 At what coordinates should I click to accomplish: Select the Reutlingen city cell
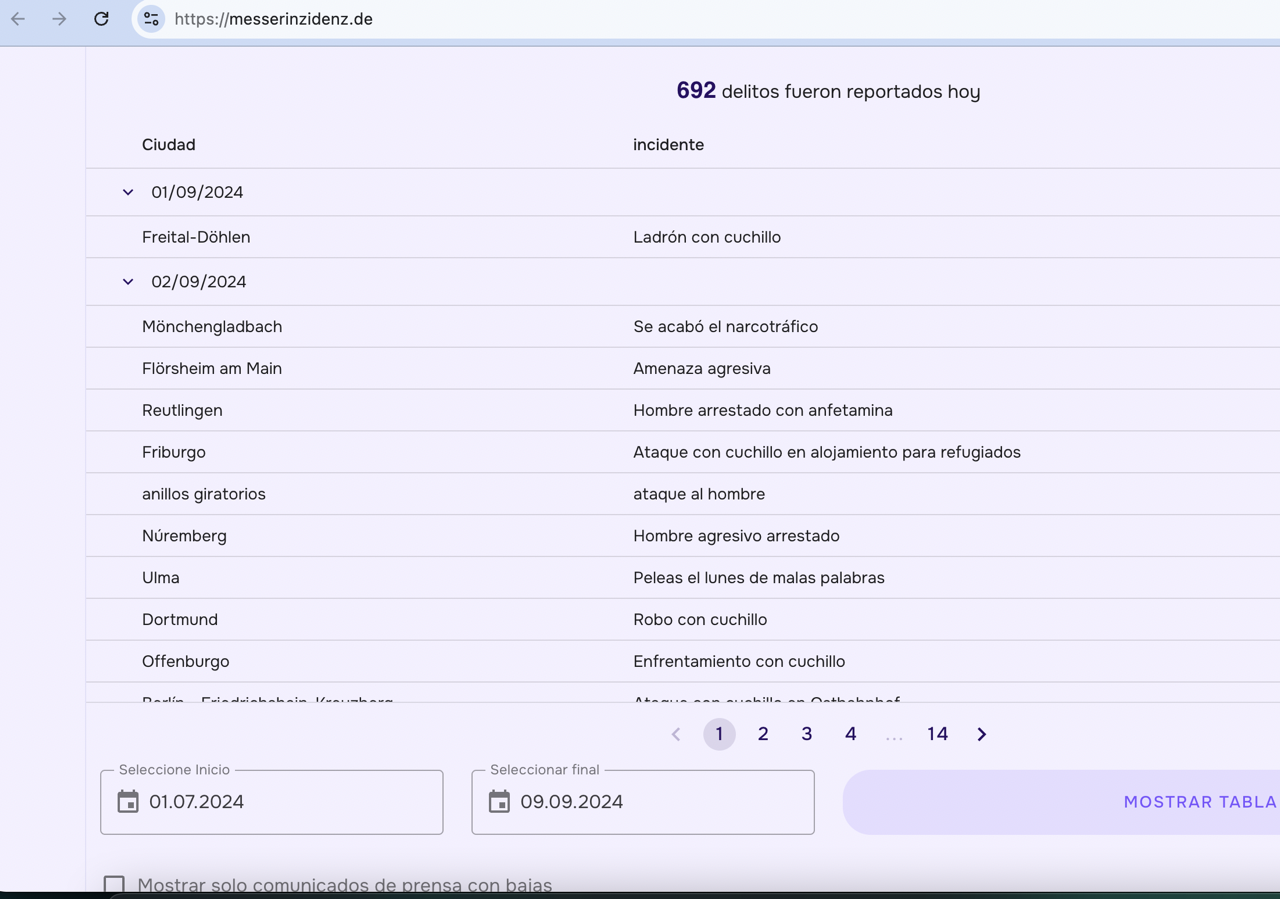182,411
